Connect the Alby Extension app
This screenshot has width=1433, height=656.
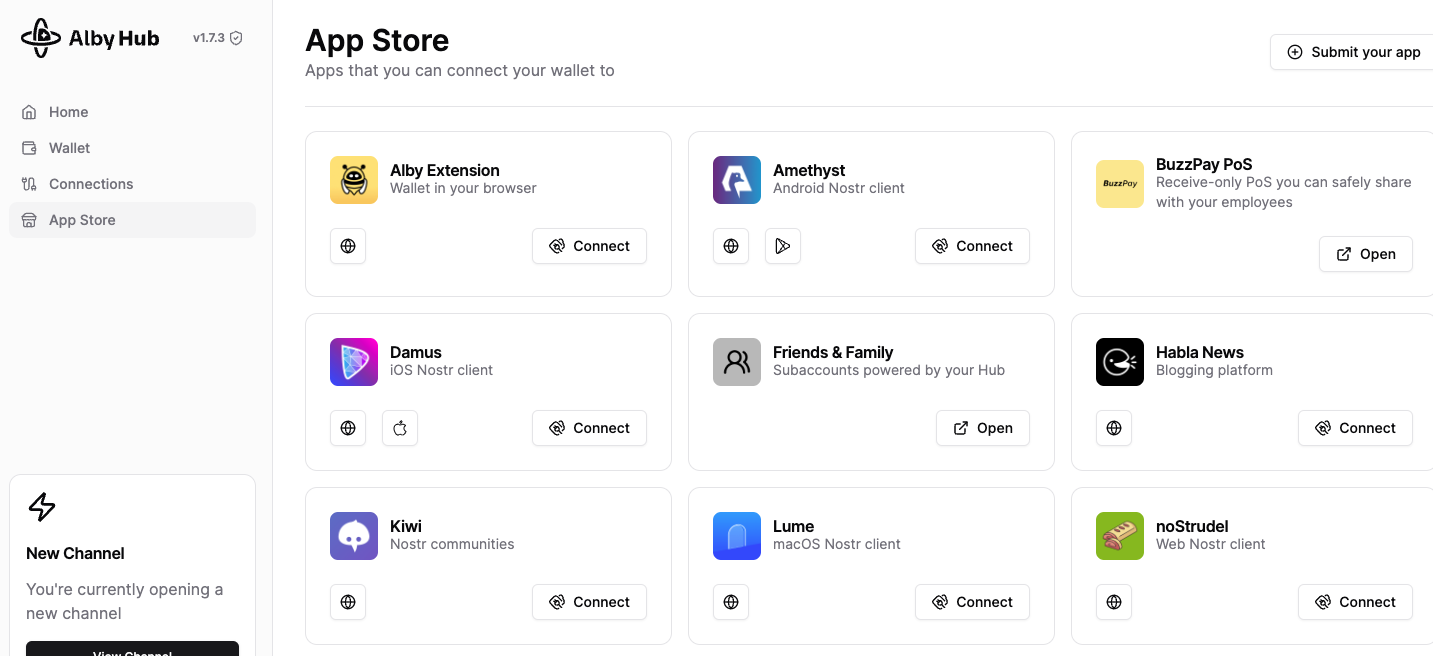point(589,246)
